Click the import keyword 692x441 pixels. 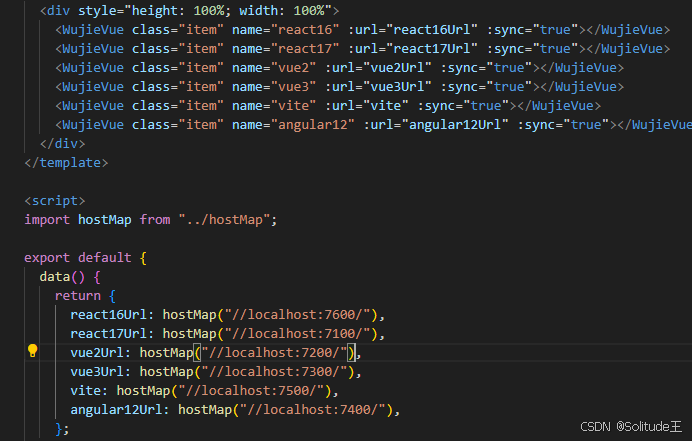point(47,219)
